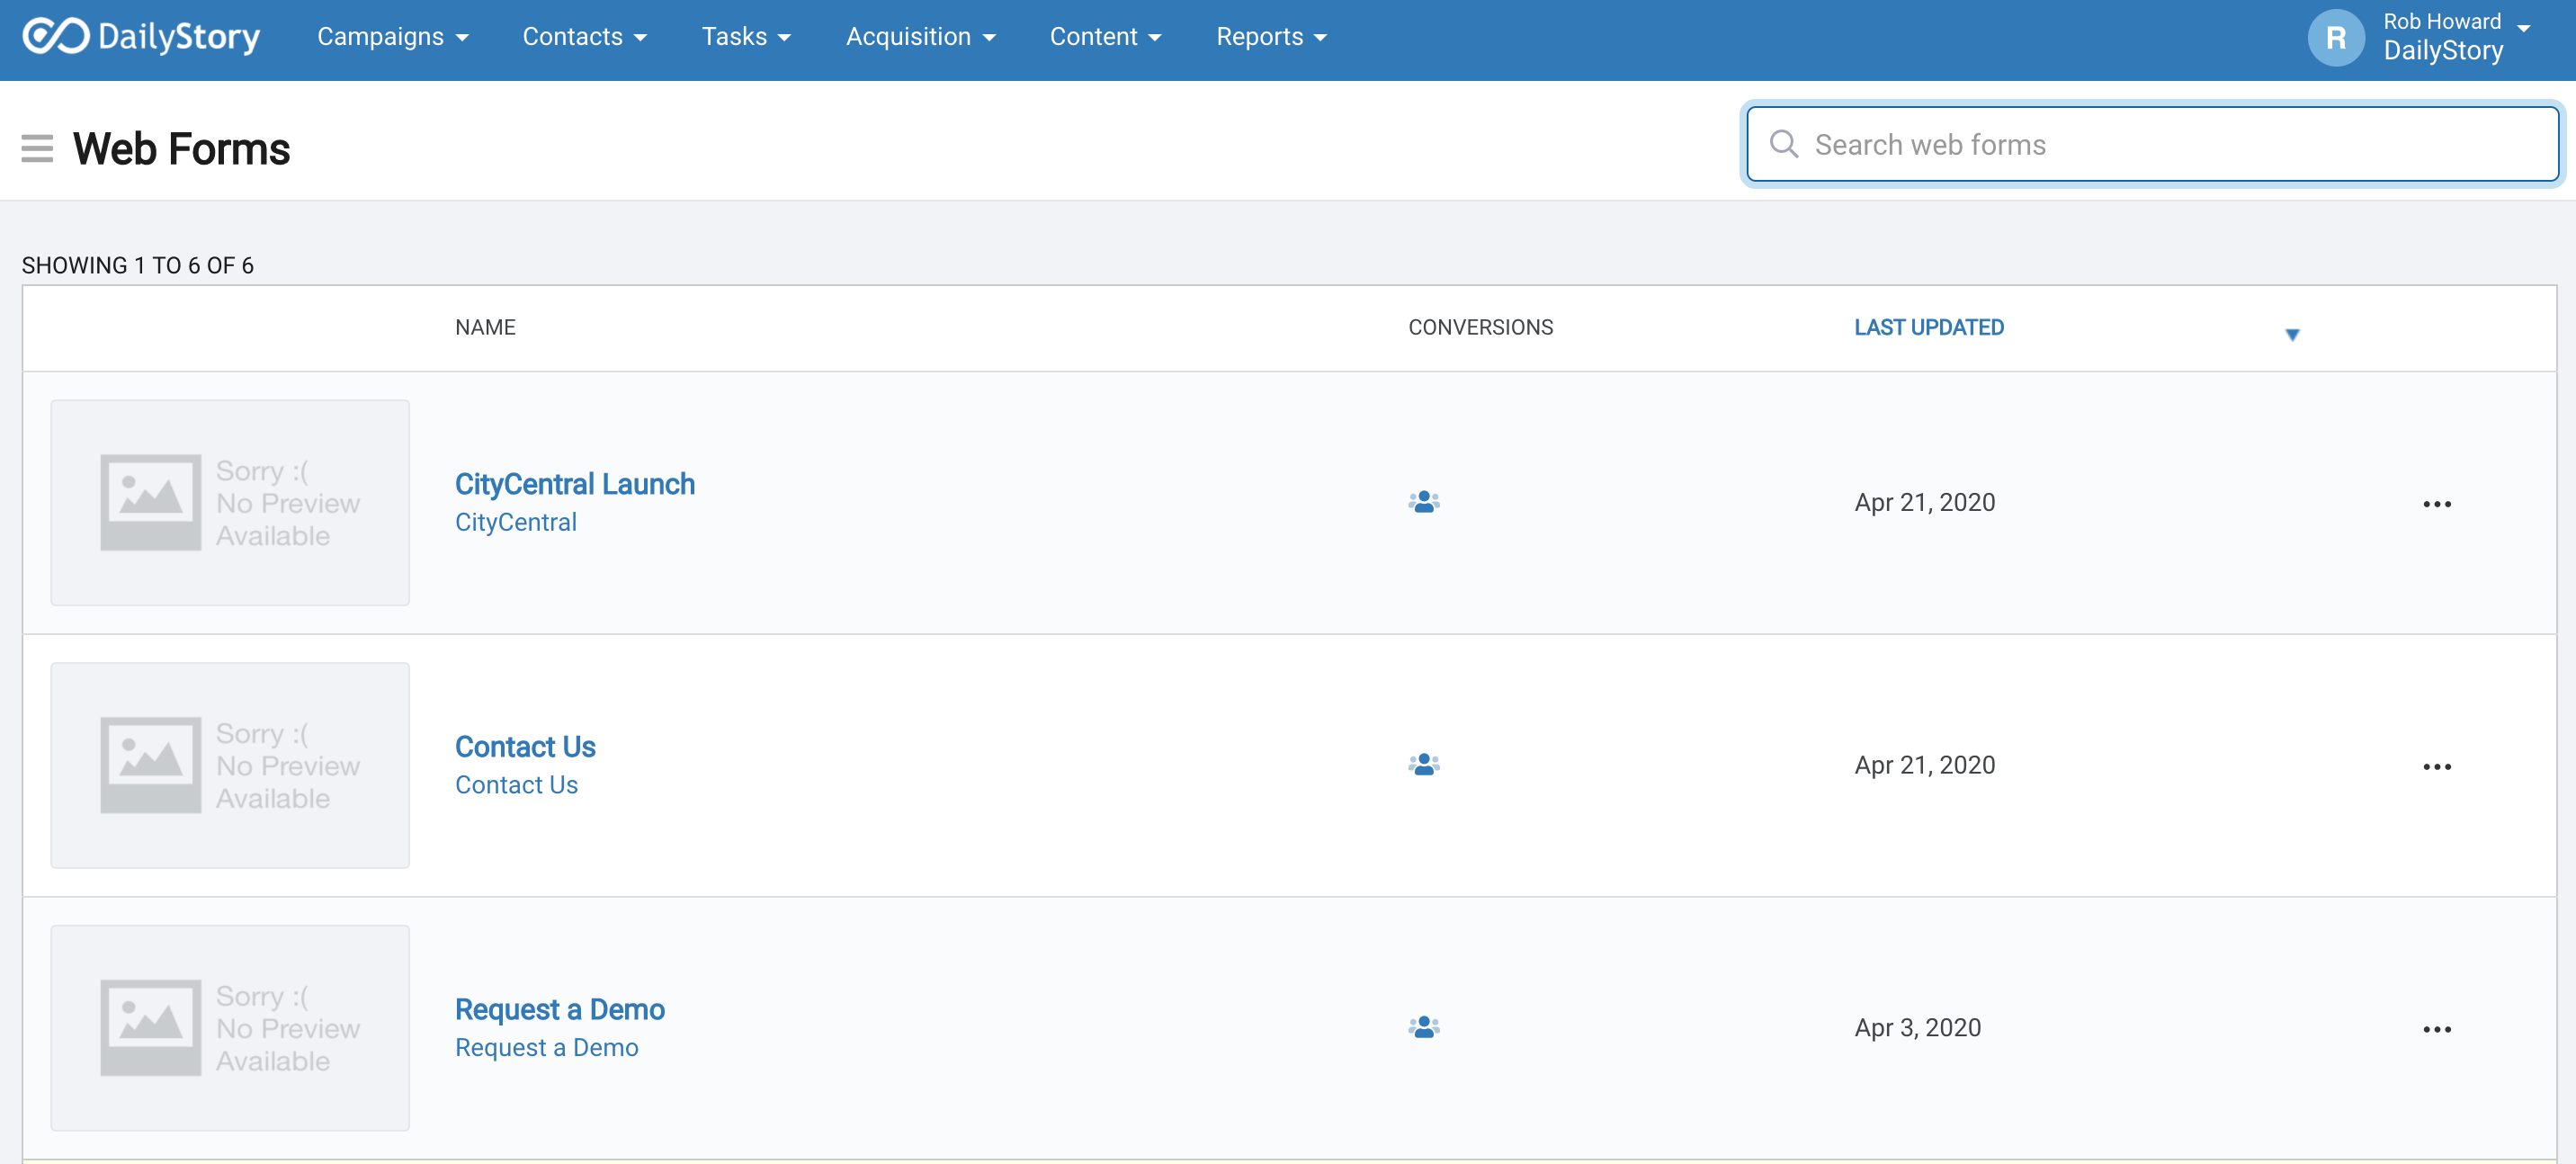Open the Campaigns menu
Viewport: 2576px width, 1164px height.
tap(393, 37)
